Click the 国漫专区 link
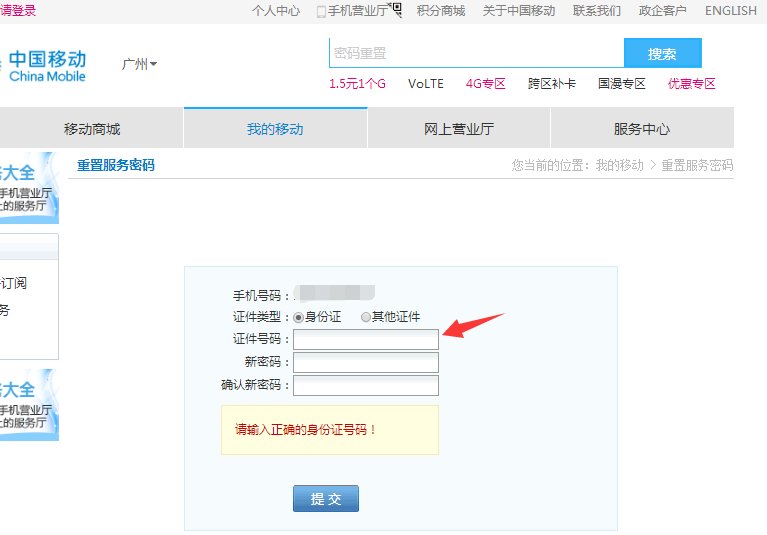767x535 pixels. [622, 84]
